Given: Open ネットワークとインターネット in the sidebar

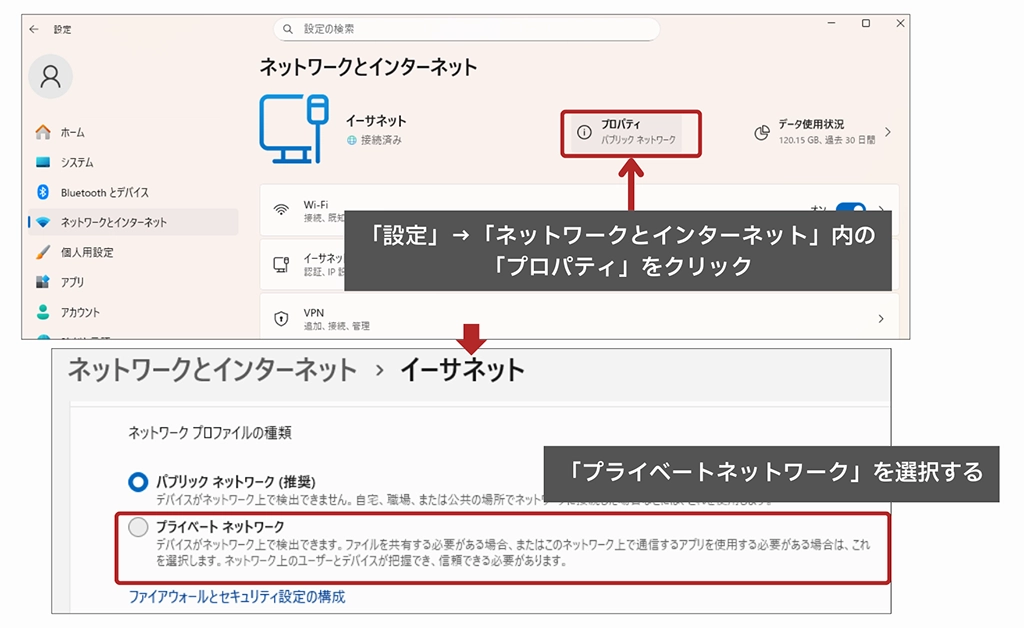Looking at the screenshot, I should tap(113, 222).
